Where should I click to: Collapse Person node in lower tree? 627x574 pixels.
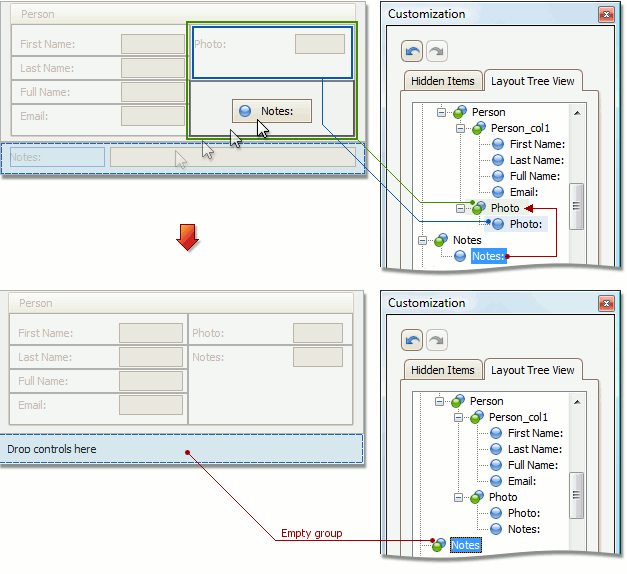[439, 401]
